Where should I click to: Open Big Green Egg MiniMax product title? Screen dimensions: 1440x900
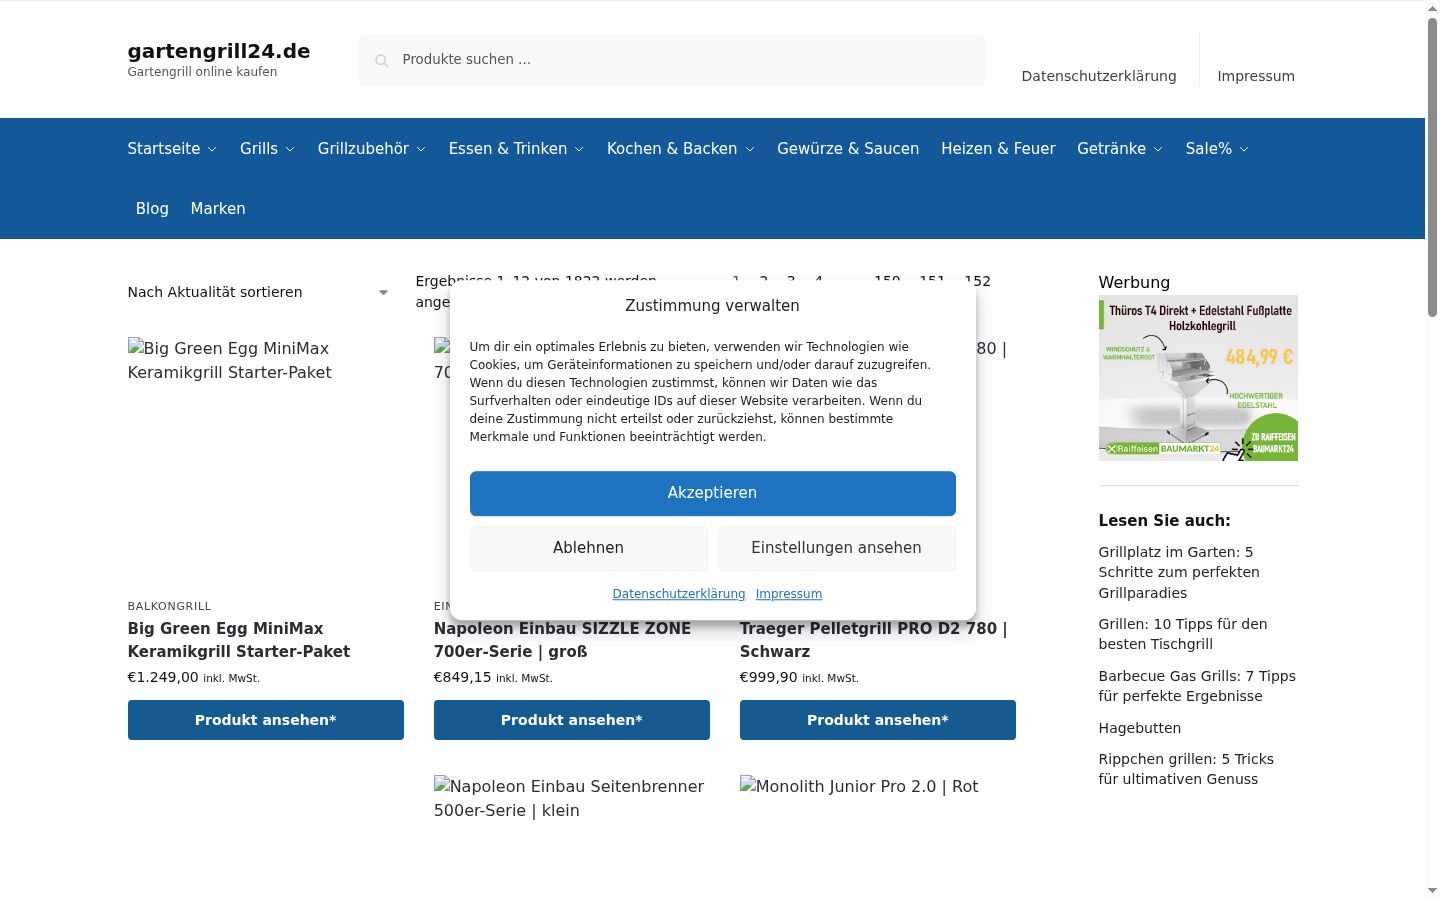tap(239, 640)
